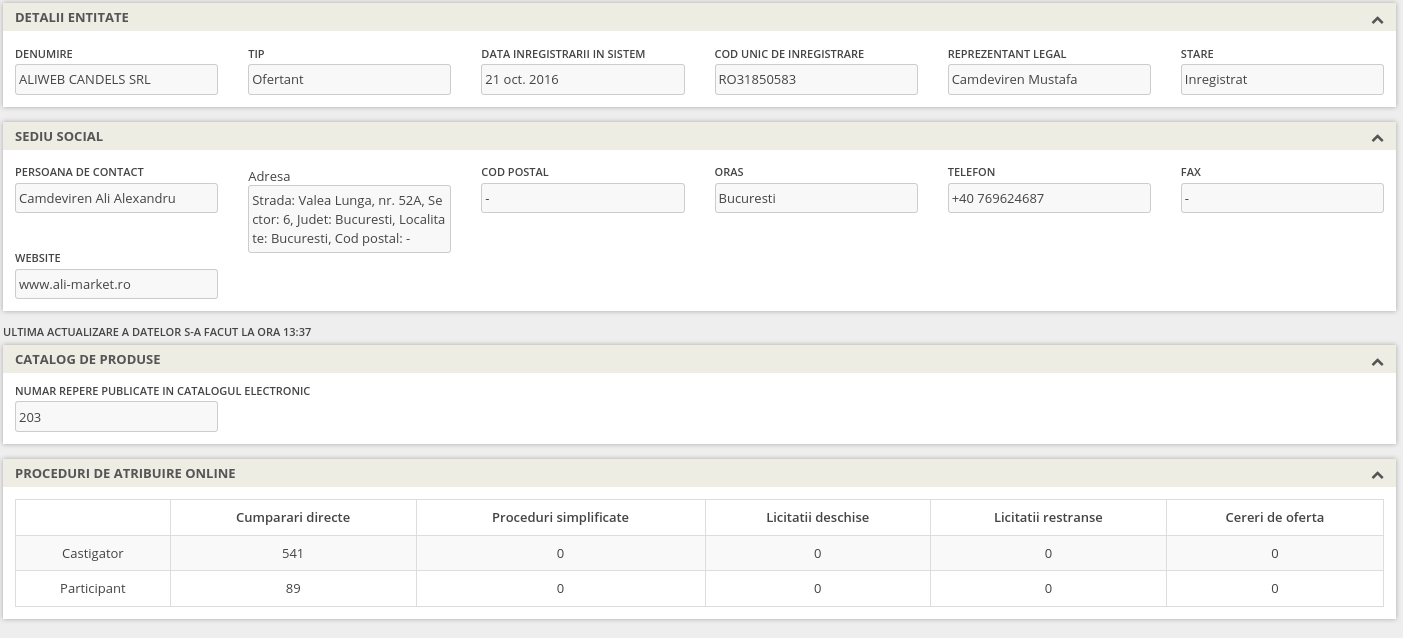Collapse the Catalog de Produse panel
The width and height of the screenshot is (1403, 638).
[x=1377, y=360]
